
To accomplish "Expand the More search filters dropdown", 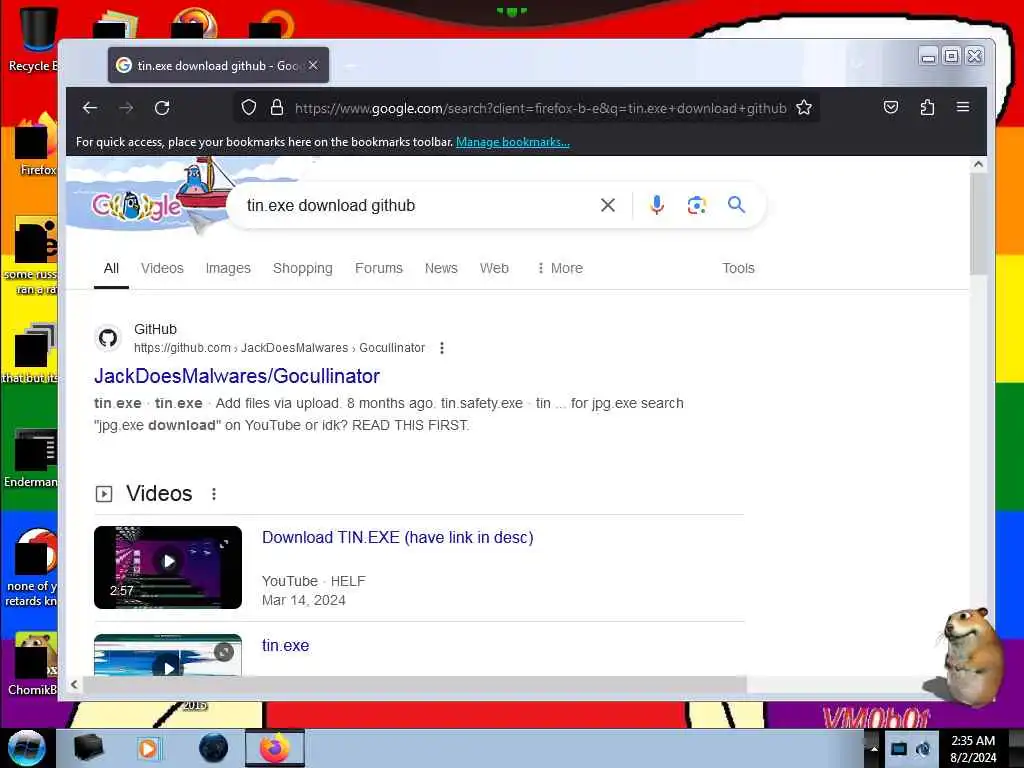I will [560, 268].
